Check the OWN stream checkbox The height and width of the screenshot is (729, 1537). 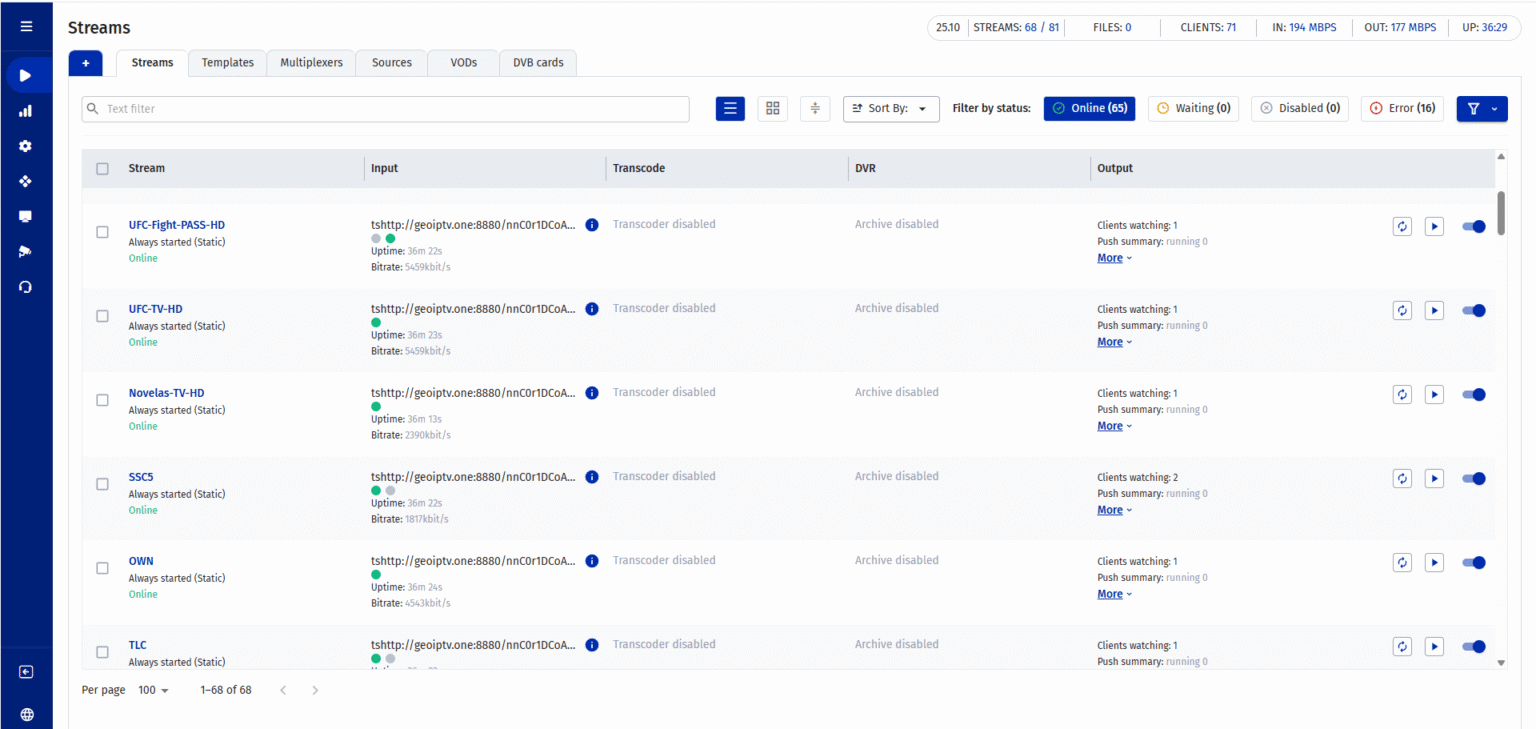(x=102, y=568)
